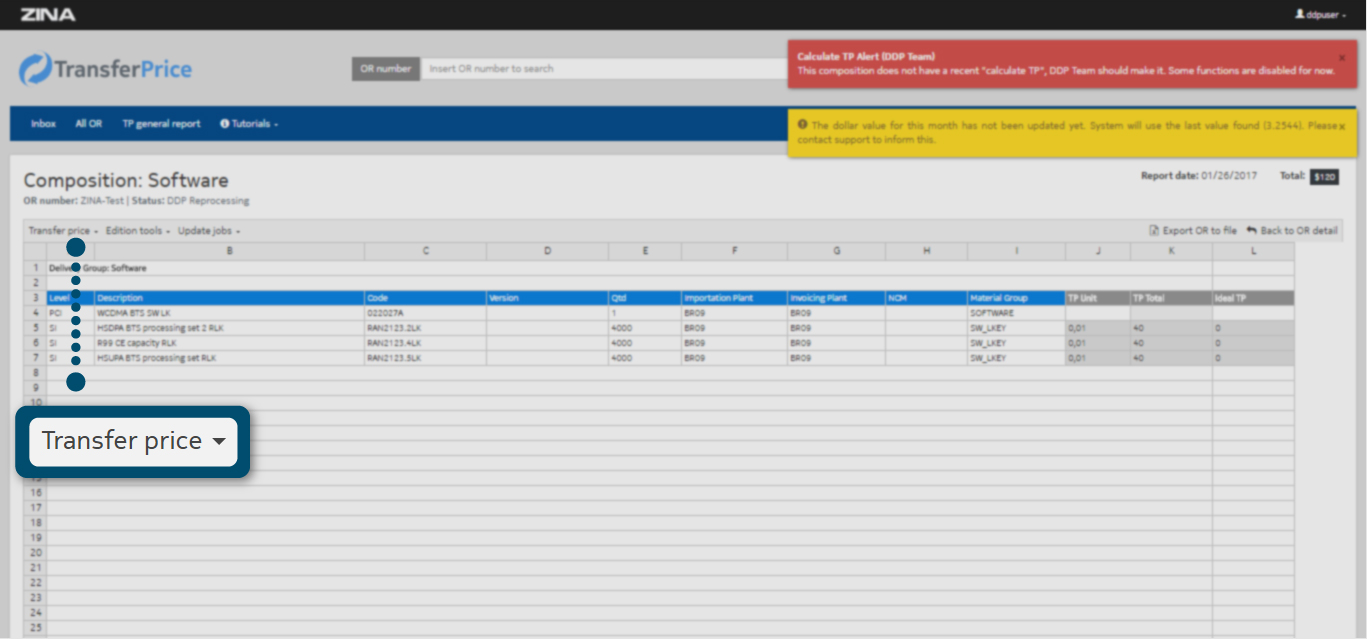Open the Transfer price dropdown menu
This screenshot has height=639, width=1367.
63,231
